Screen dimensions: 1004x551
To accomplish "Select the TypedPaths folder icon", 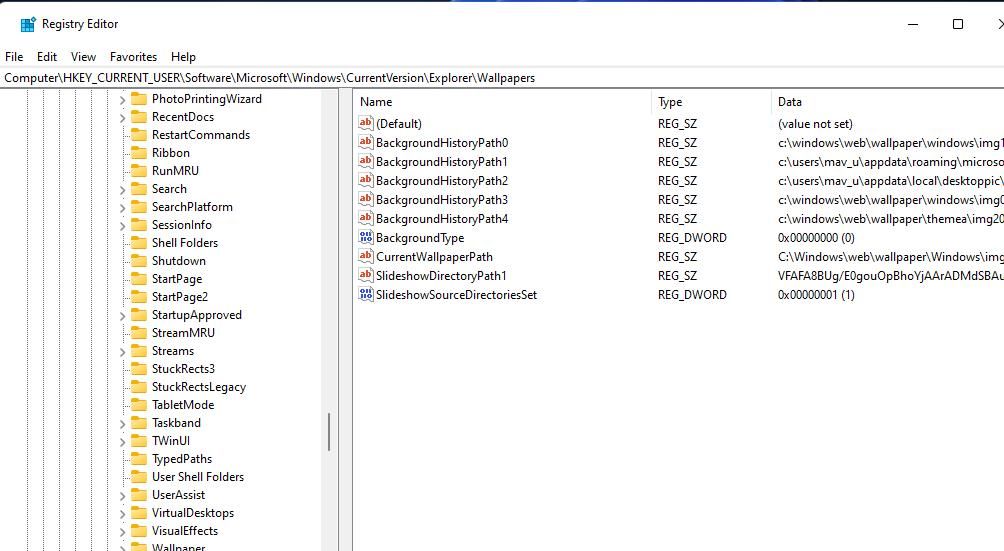I will 139,459.
